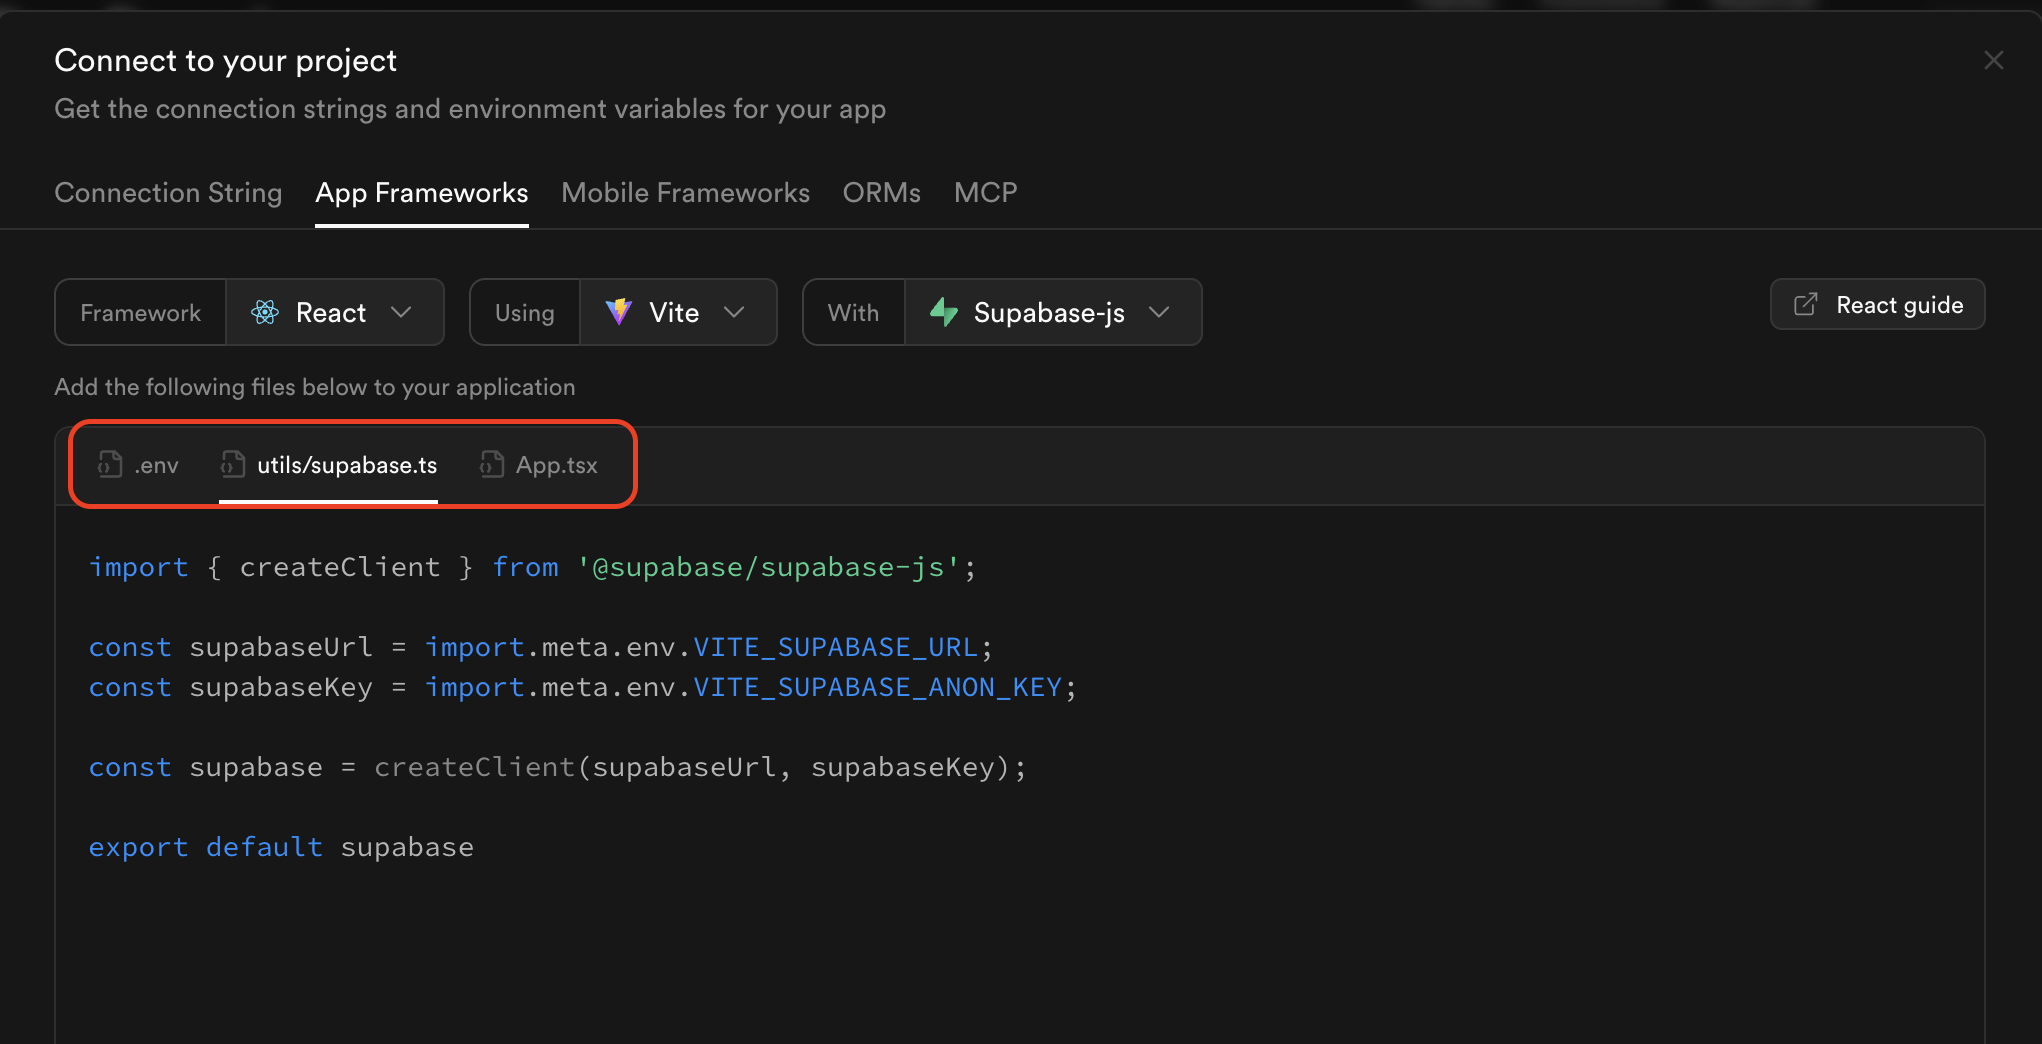Open the Mobile Frameworks tab
The image size is (2042, 1044).
coord(685,192)
